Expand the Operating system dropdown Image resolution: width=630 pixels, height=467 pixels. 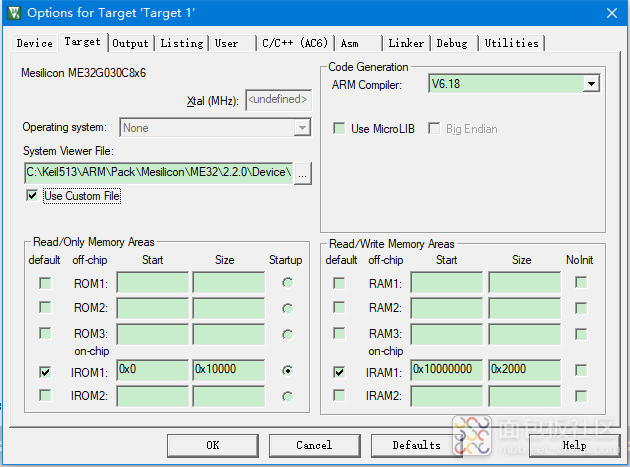coord(302,128)
